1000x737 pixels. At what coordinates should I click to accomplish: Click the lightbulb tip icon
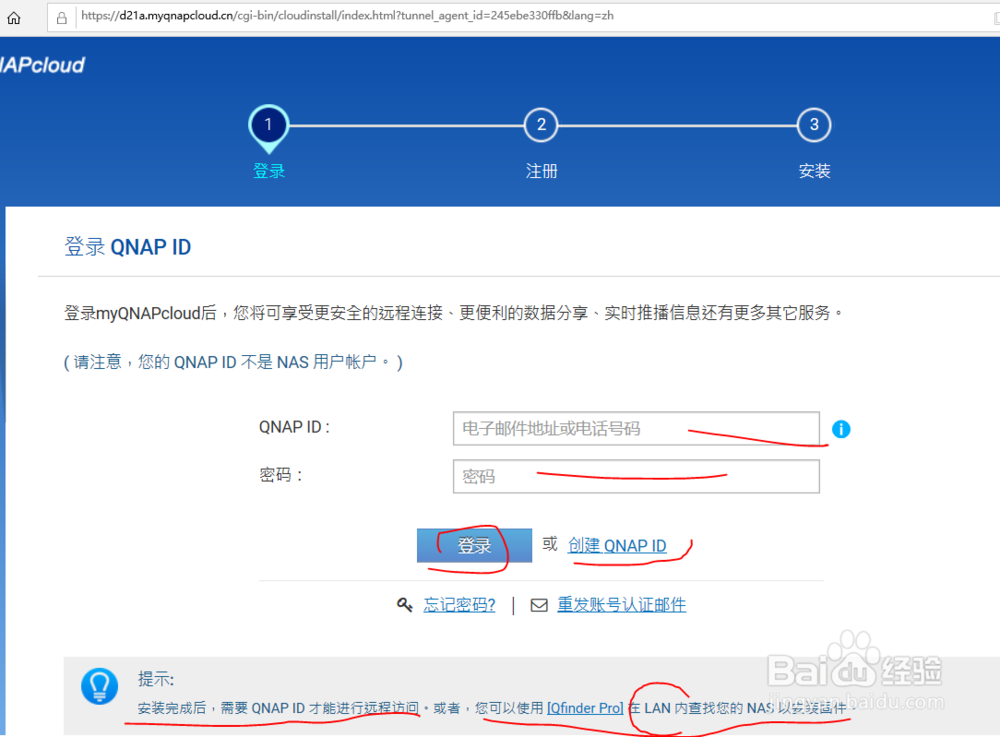[99, 686]
